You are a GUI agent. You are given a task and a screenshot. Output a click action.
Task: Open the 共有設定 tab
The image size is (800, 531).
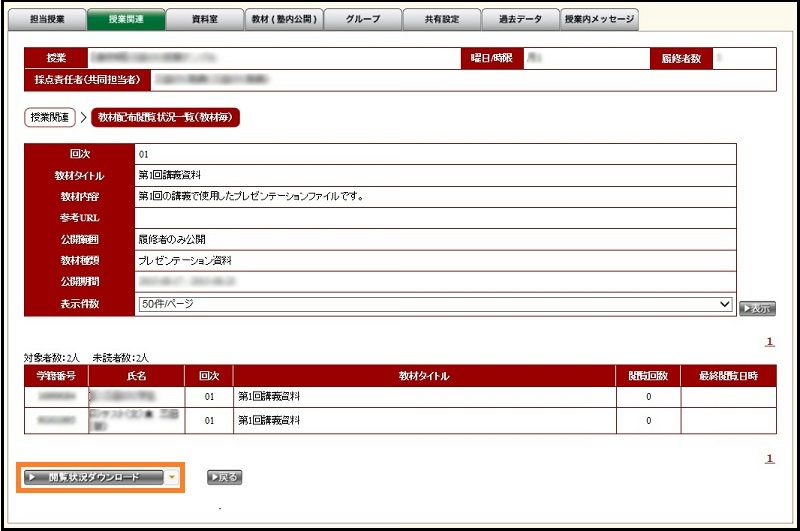440,19
